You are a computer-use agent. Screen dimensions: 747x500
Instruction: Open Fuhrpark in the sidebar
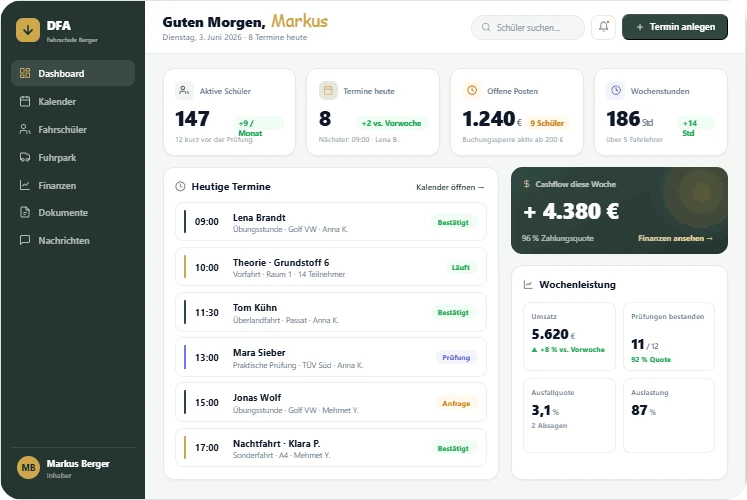click(73, 158)
